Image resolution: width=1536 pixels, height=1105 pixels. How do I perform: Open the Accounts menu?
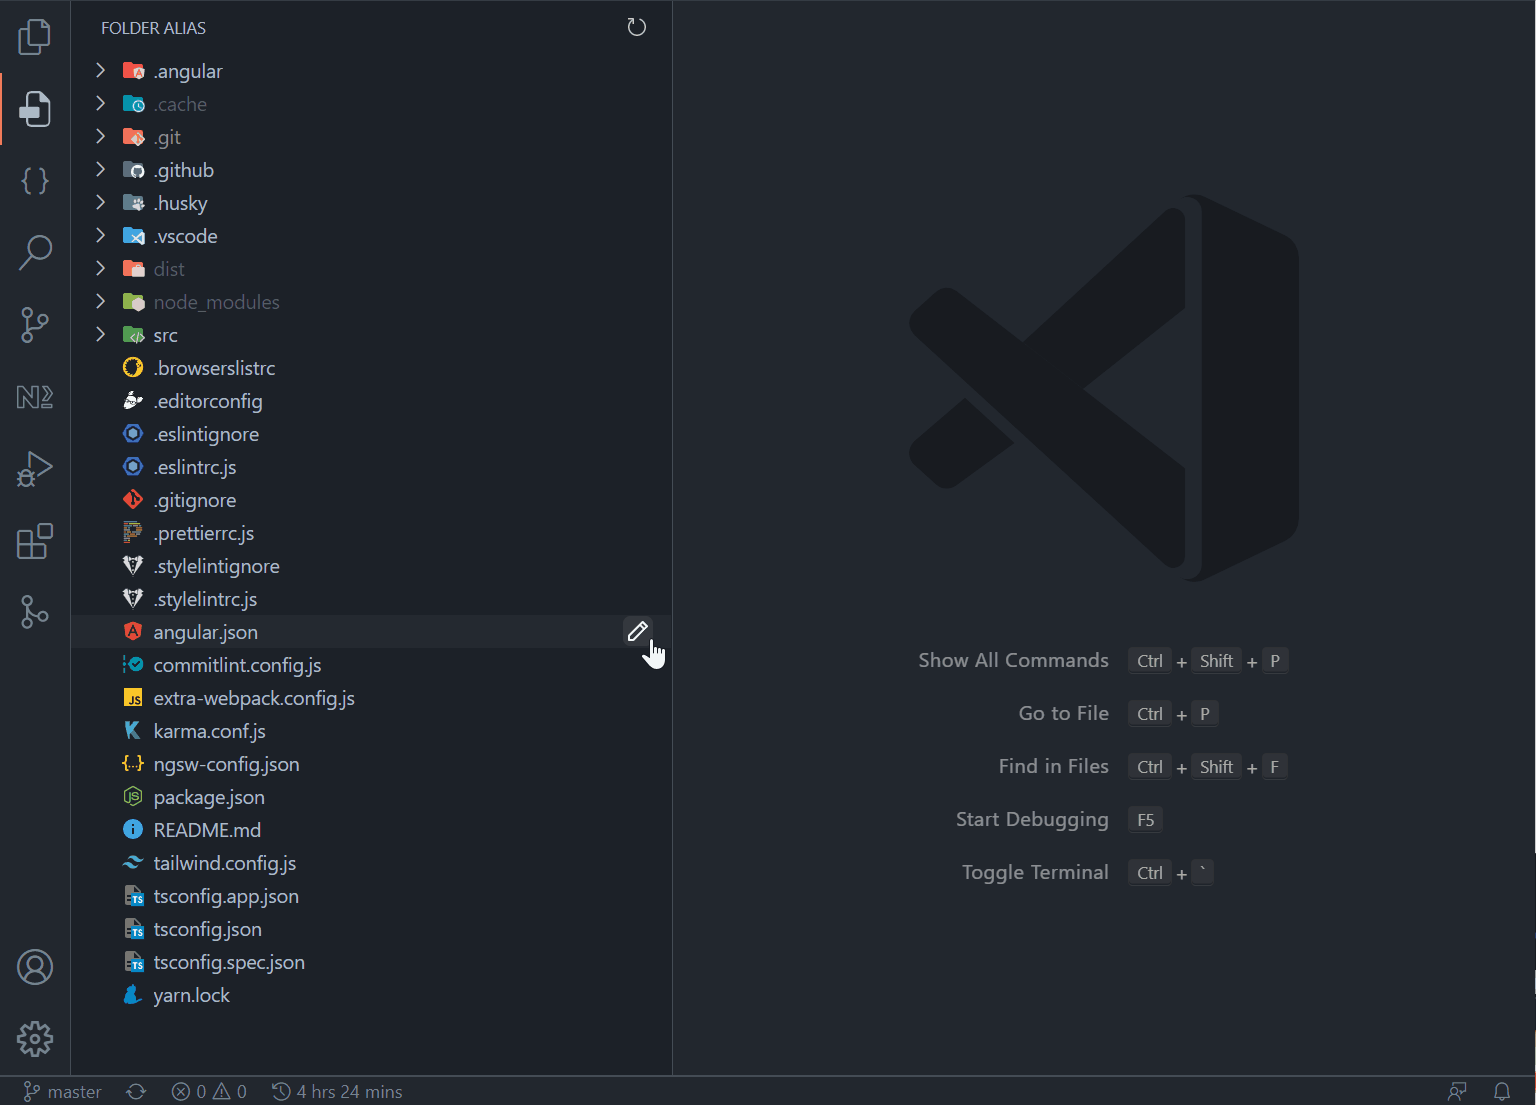(35, 967)
